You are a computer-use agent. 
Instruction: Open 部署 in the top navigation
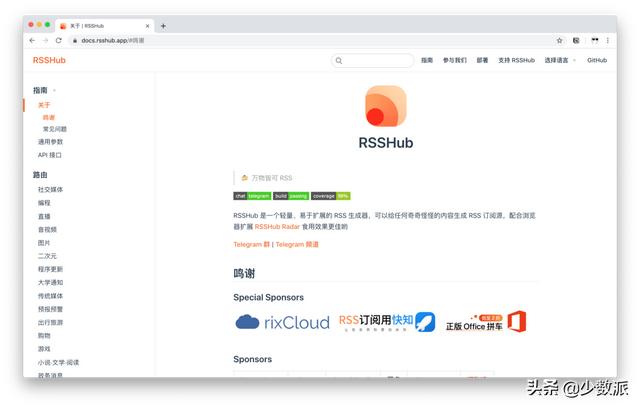(x=482, y=60)
